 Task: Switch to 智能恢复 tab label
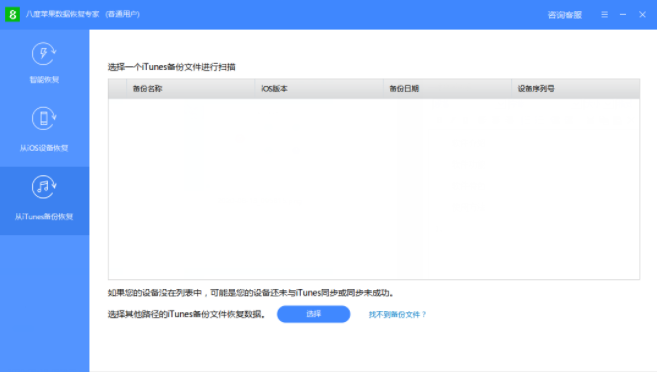pyautogui.click(x=44, y=80)
